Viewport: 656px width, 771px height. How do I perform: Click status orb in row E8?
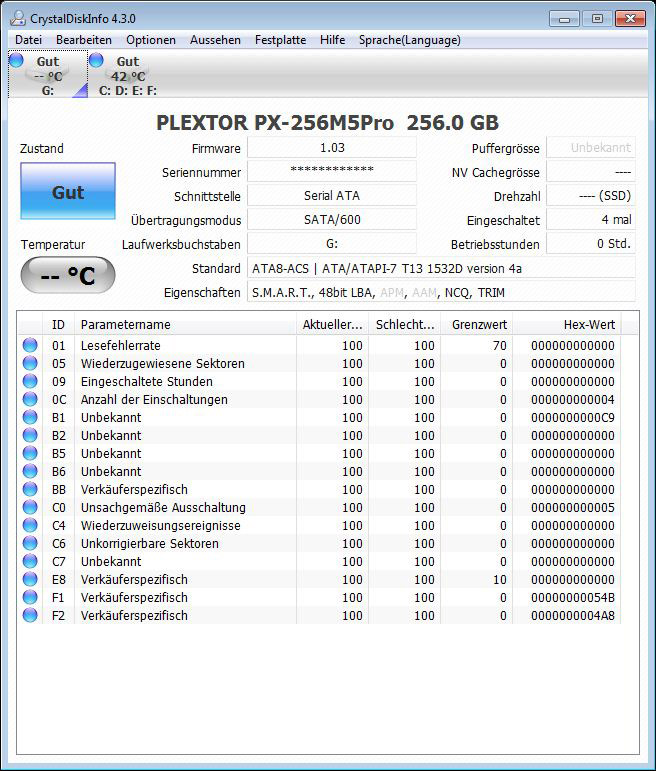pos(30,579)
